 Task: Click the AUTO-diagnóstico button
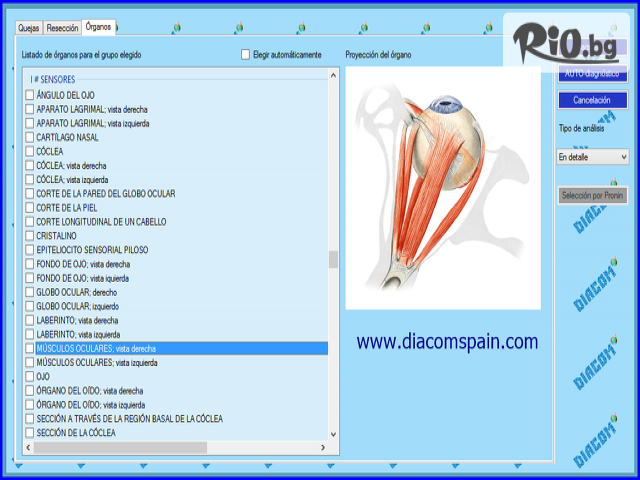(592, 74)
